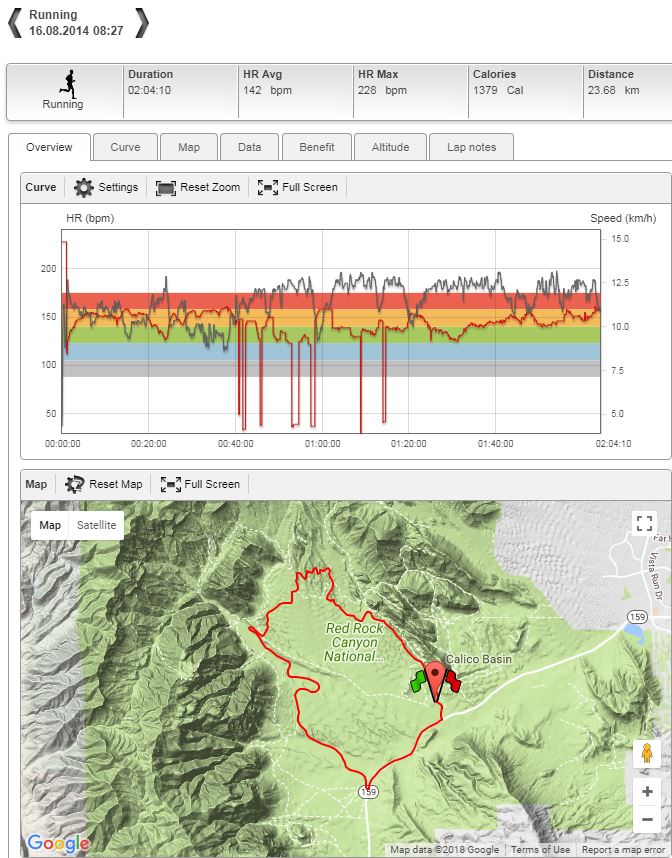Toggle Google map fullscreen view icon
The width and height of the screenshot is (672, 858).
coord(644,523)
